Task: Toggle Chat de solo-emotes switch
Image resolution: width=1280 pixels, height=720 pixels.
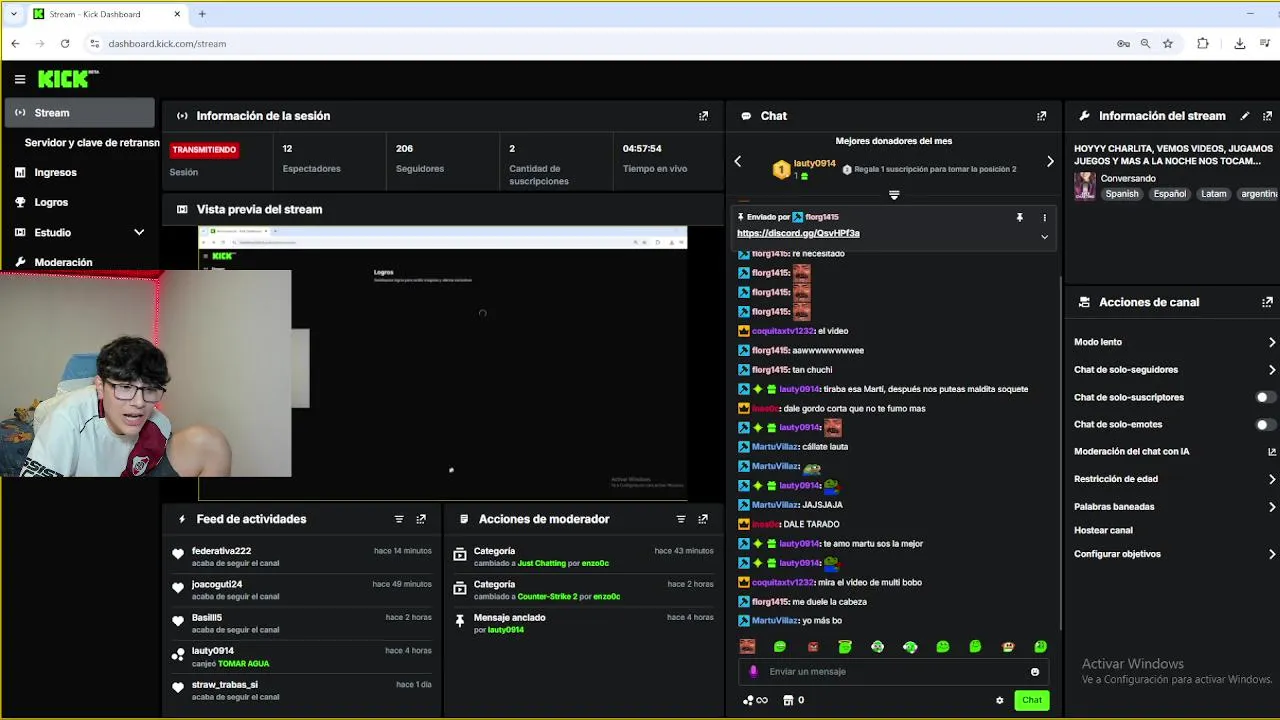Action: pyautogui.click(x=1265, y=425)
